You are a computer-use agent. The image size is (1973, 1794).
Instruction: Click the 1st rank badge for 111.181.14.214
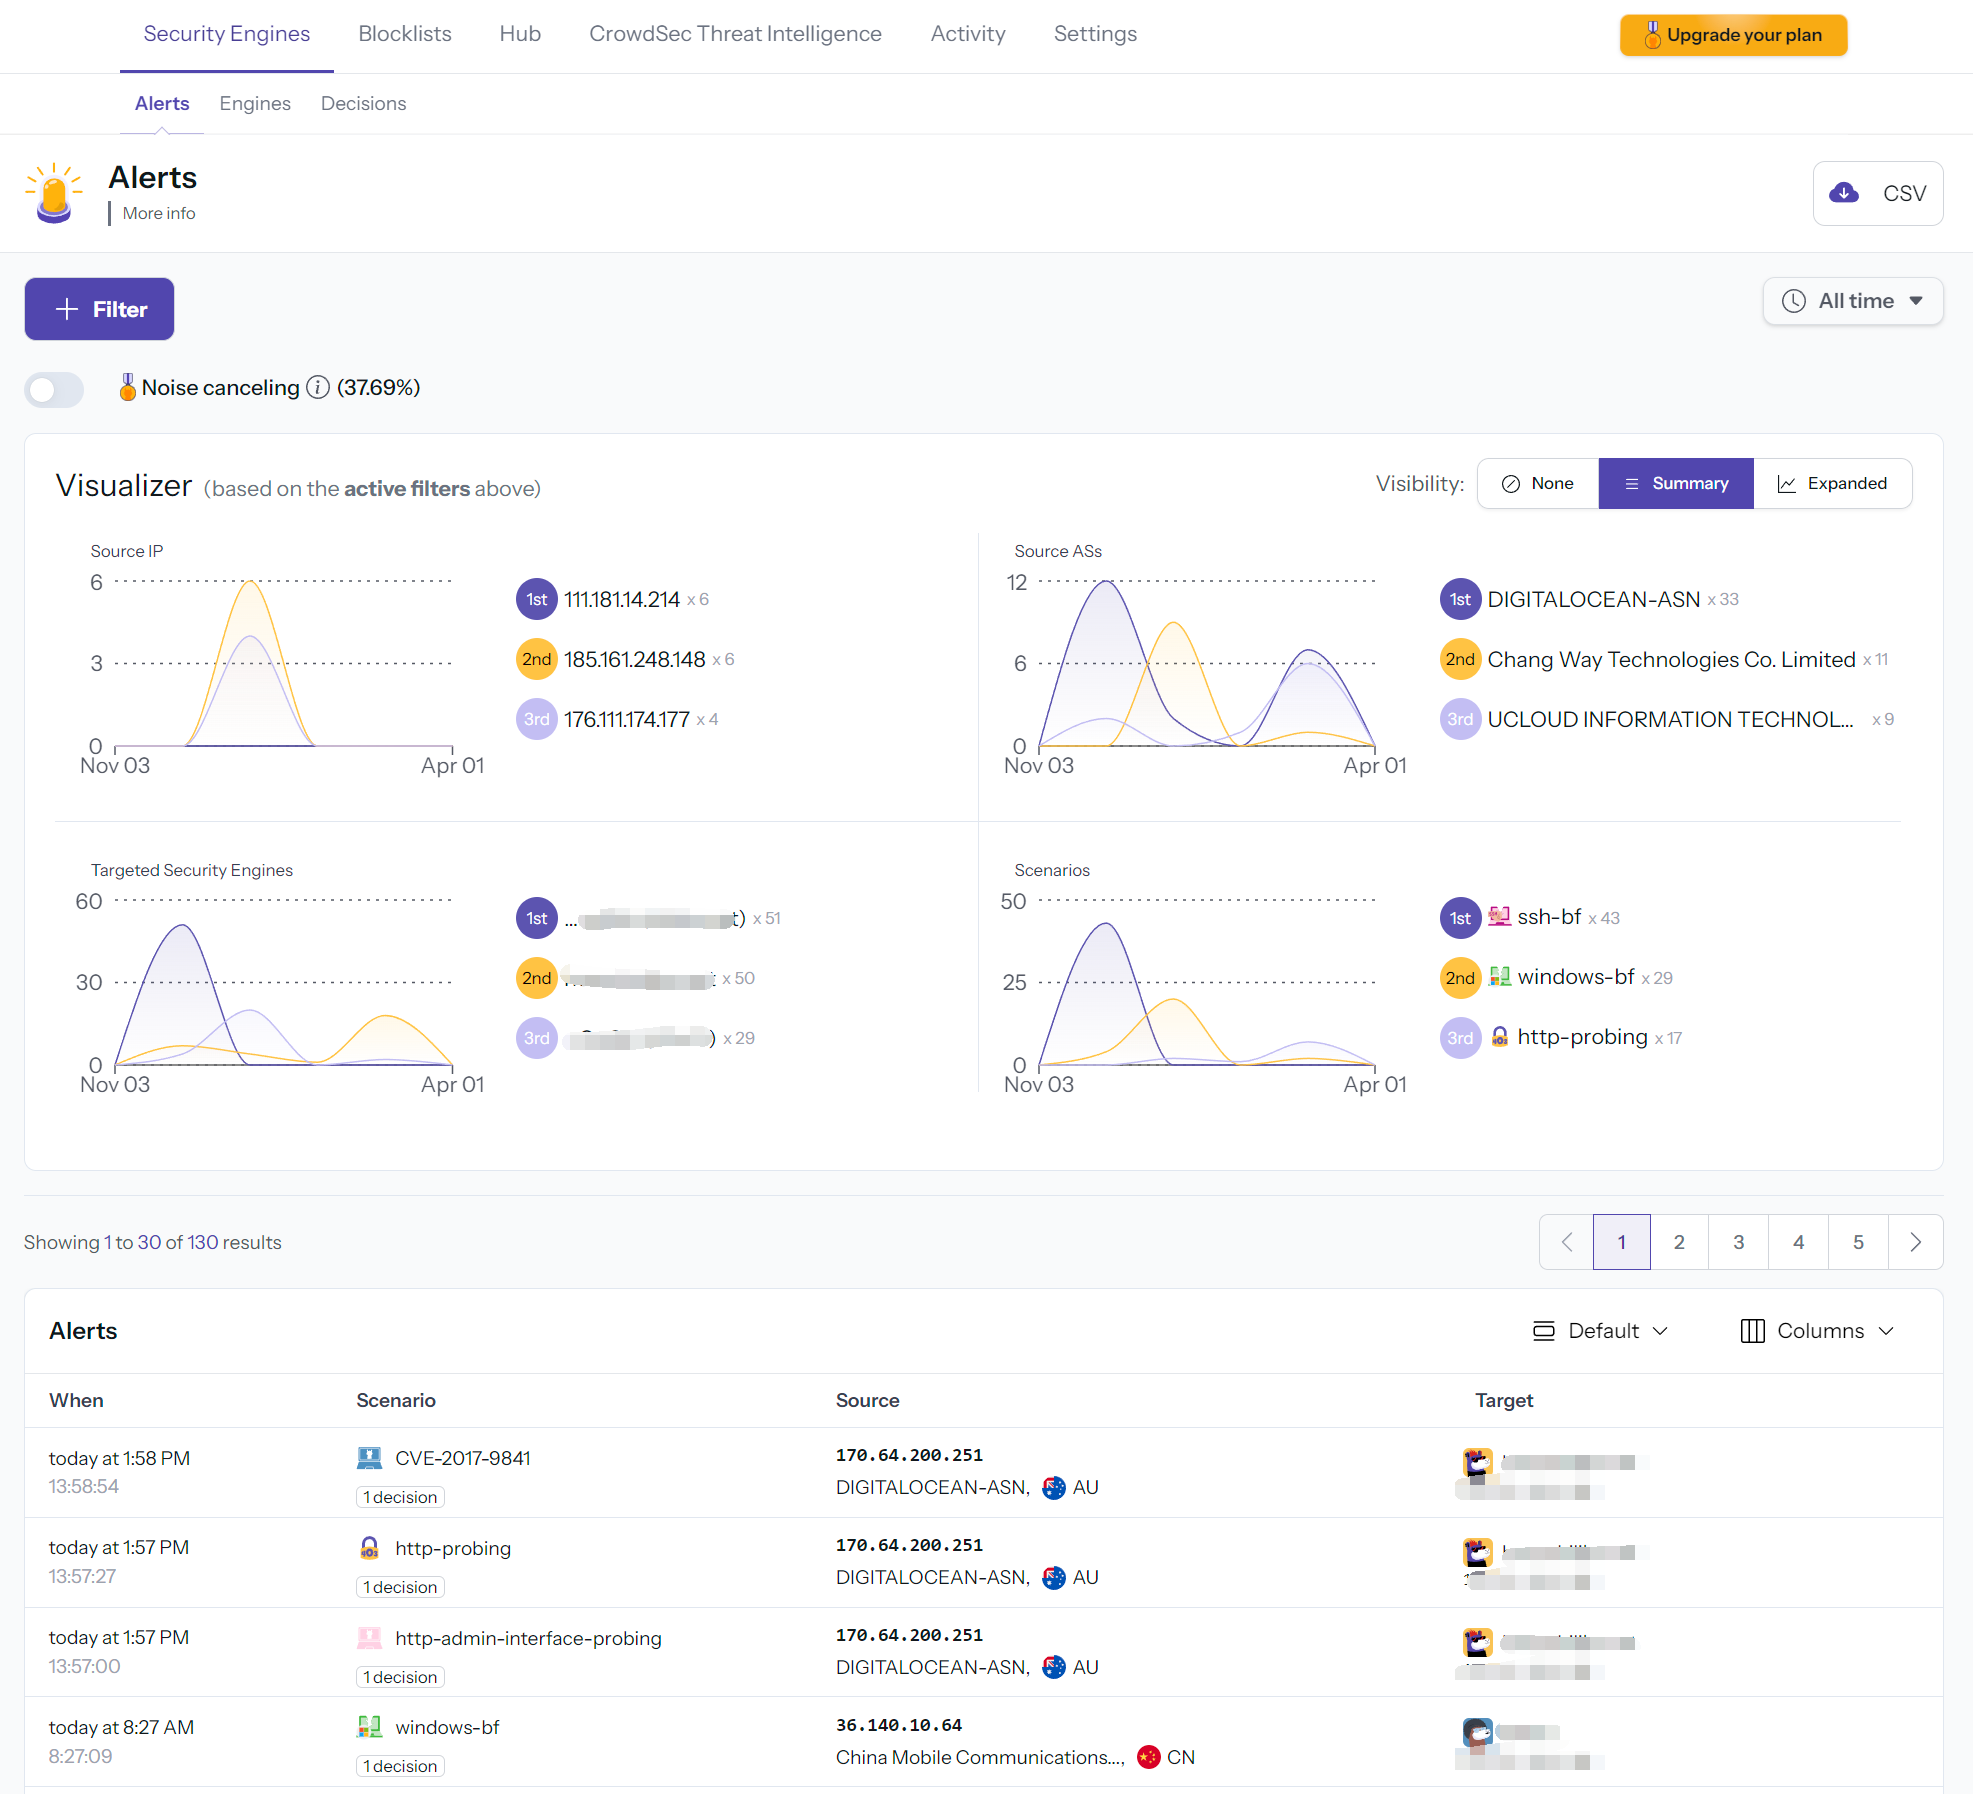pyautogui.click(x=537, y=599)
